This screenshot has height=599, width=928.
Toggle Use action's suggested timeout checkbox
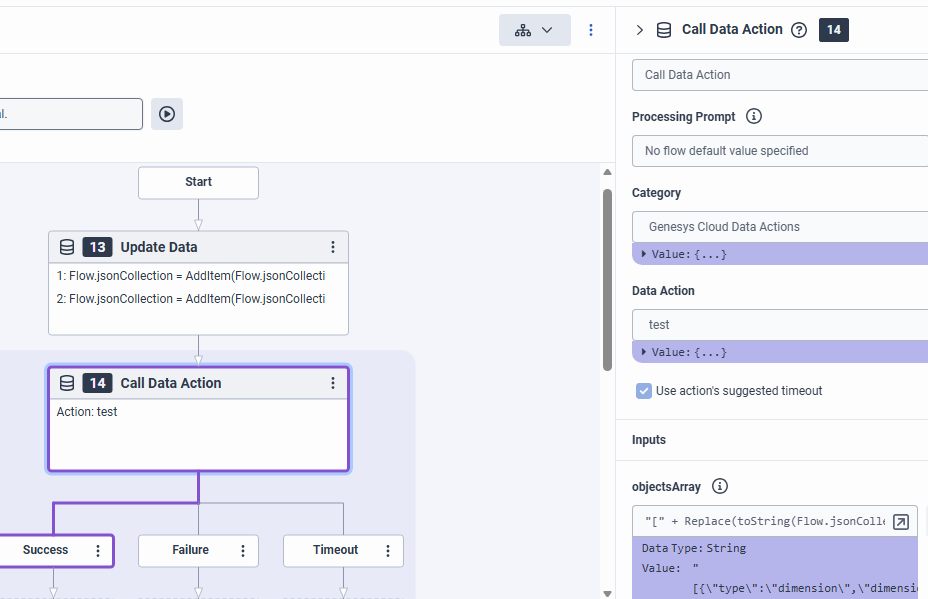pos(644,391)
